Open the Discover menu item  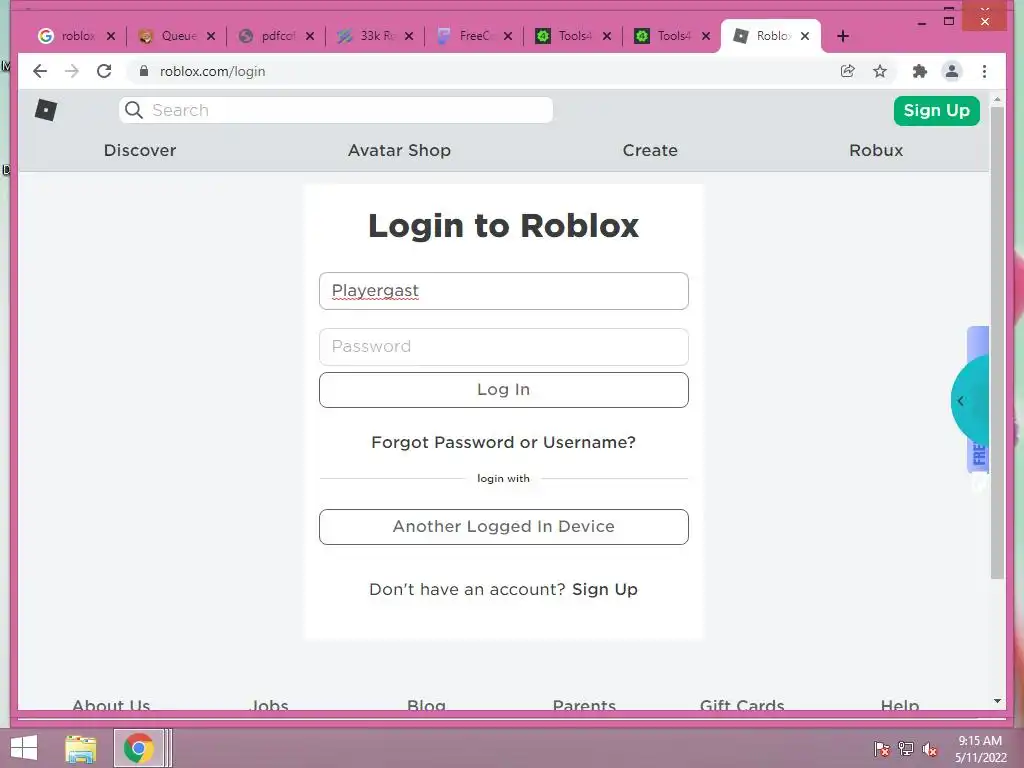coord(140,150)
